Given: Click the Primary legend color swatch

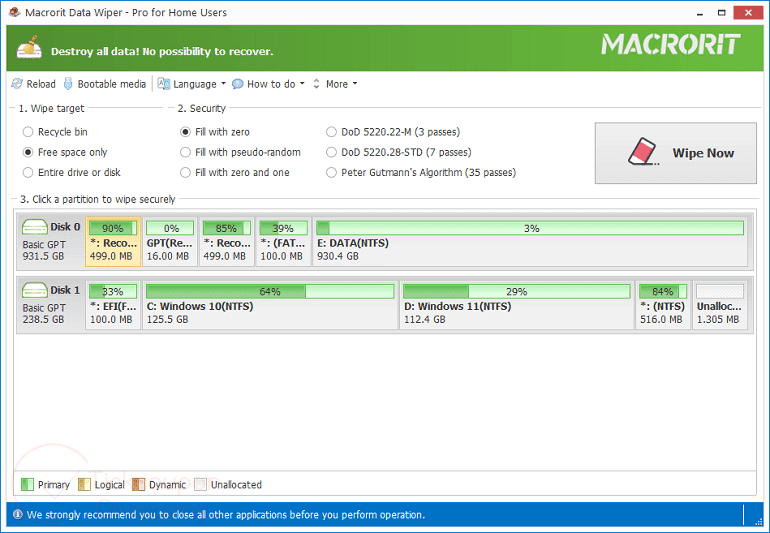Looking at the screenshot, I should [28, 484].
